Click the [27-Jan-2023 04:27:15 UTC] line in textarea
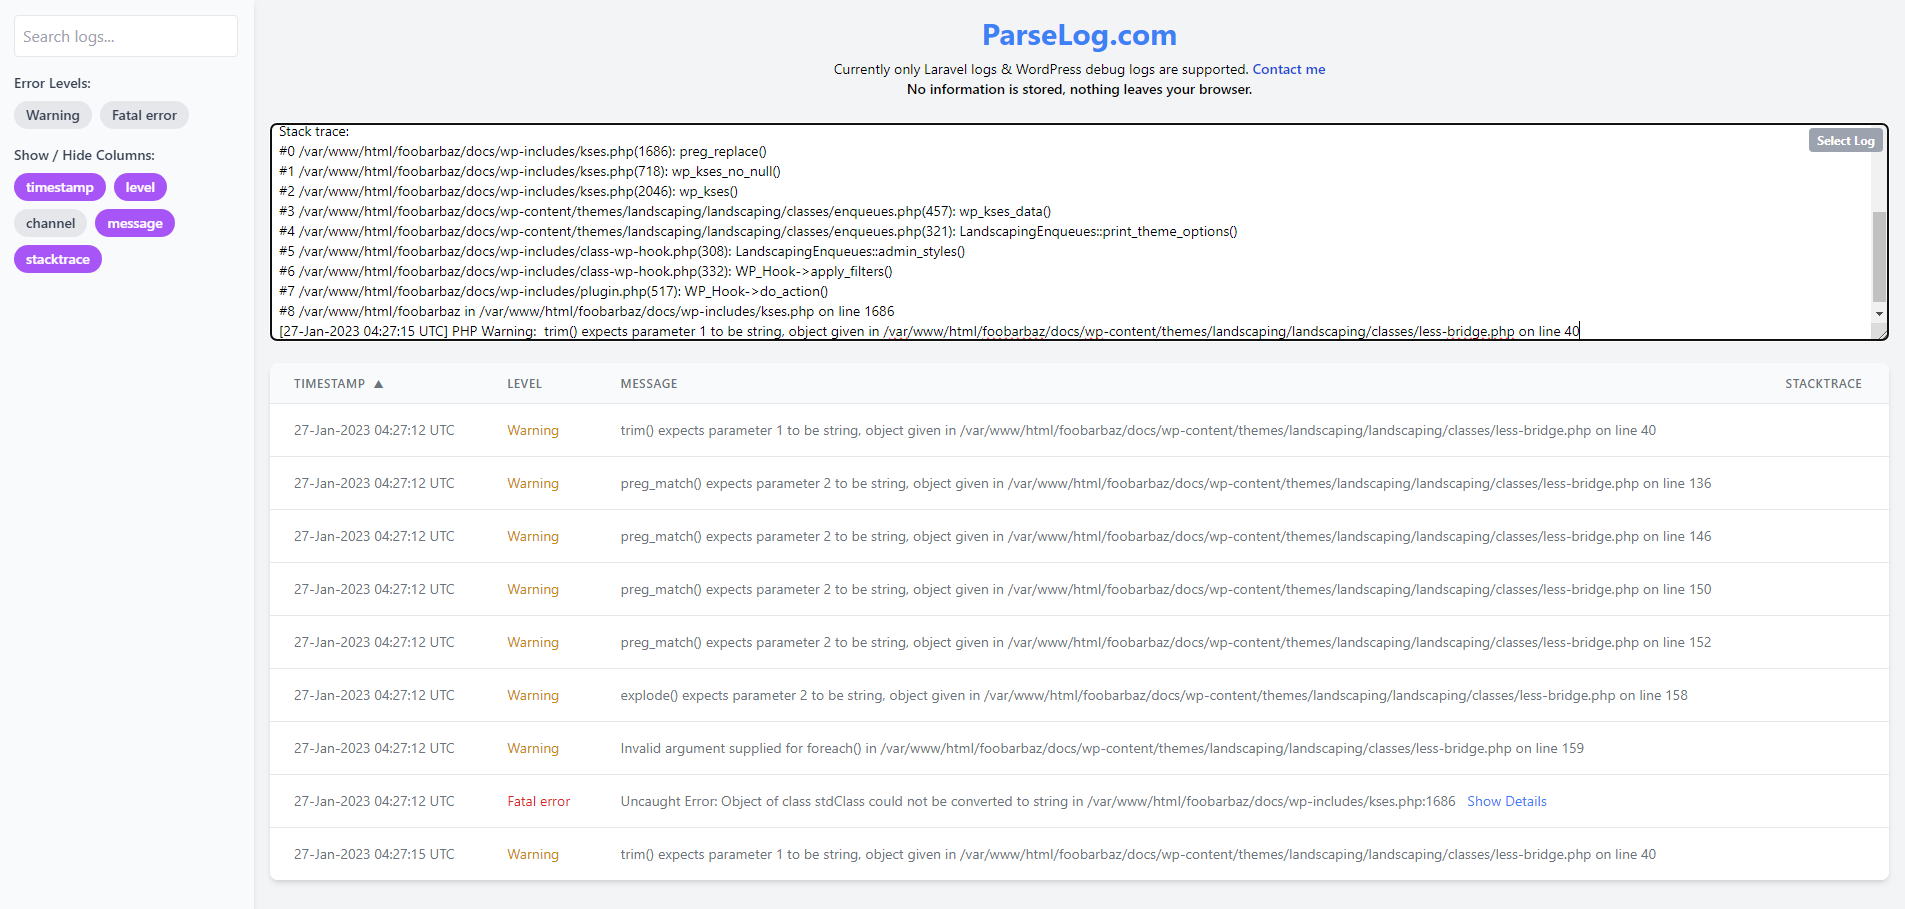1905x909 pixels. (929, 331)
